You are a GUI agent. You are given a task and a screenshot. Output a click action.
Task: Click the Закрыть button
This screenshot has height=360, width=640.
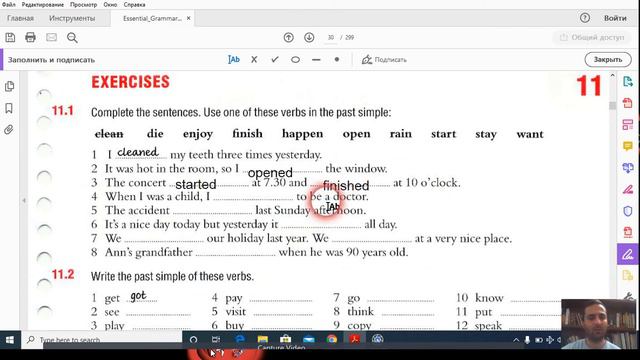[x=608, y=60]
